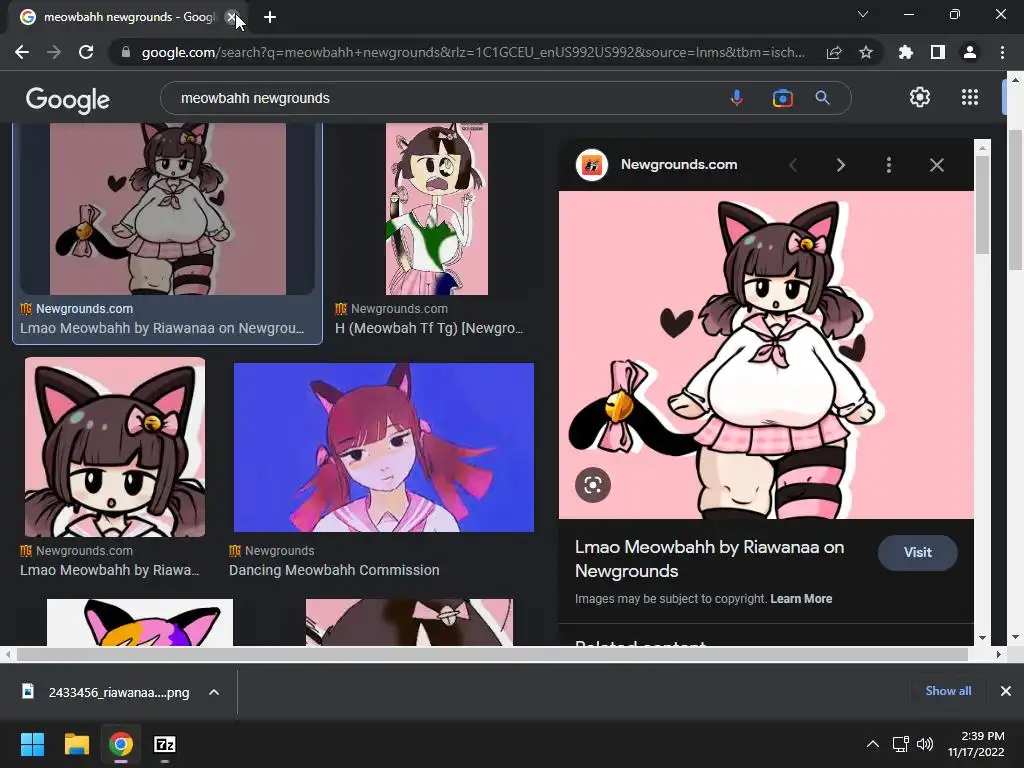This screenshot has height=768, width=1024.
Task: Open the network status tray icon
Action: [901, 744]
